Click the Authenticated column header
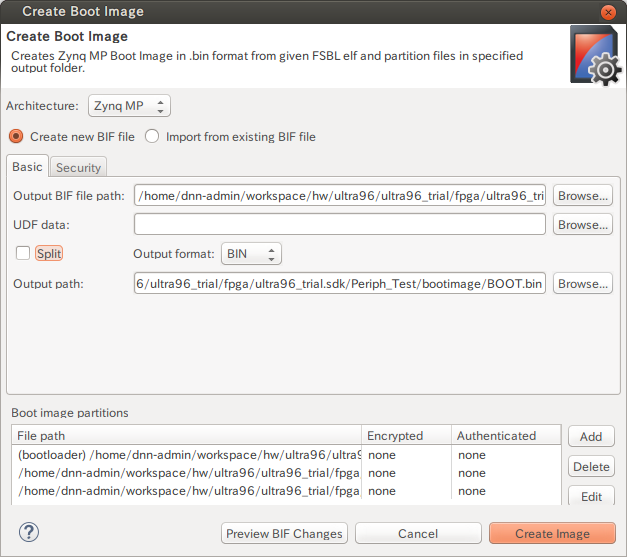This screenshot has width=627, height=557. pyautogui.click(x=506, y=435)
